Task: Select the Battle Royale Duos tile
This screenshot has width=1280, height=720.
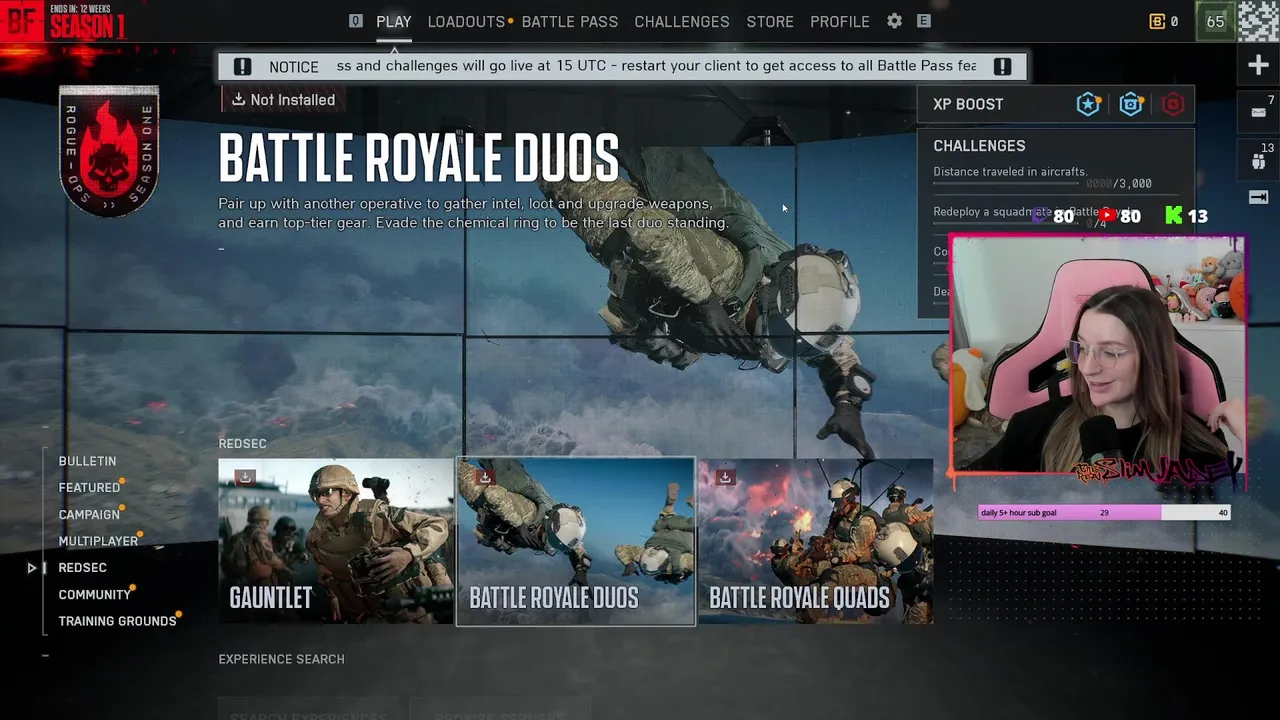Action: click(576, 541)
